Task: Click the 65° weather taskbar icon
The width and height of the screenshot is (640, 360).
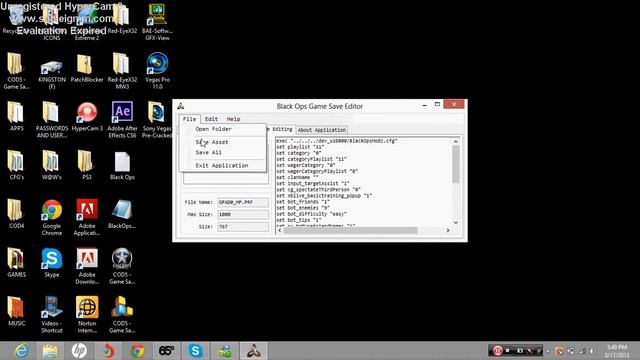Action: (x=166, y=351)
